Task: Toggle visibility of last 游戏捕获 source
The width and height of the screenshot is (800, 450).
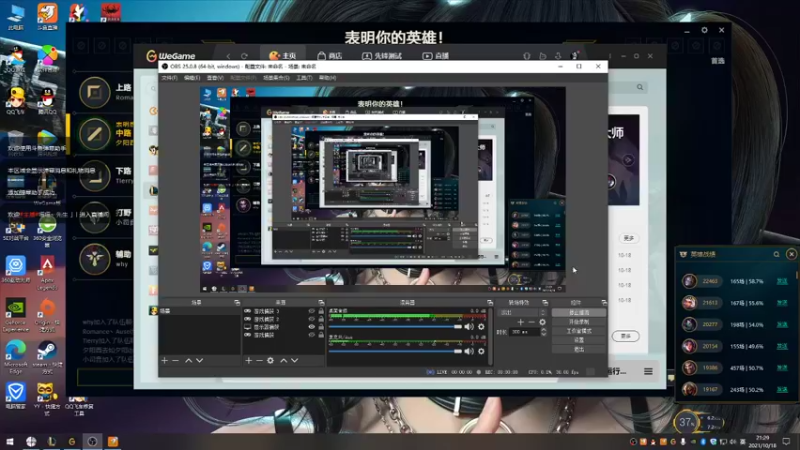Action: point(311,335)
